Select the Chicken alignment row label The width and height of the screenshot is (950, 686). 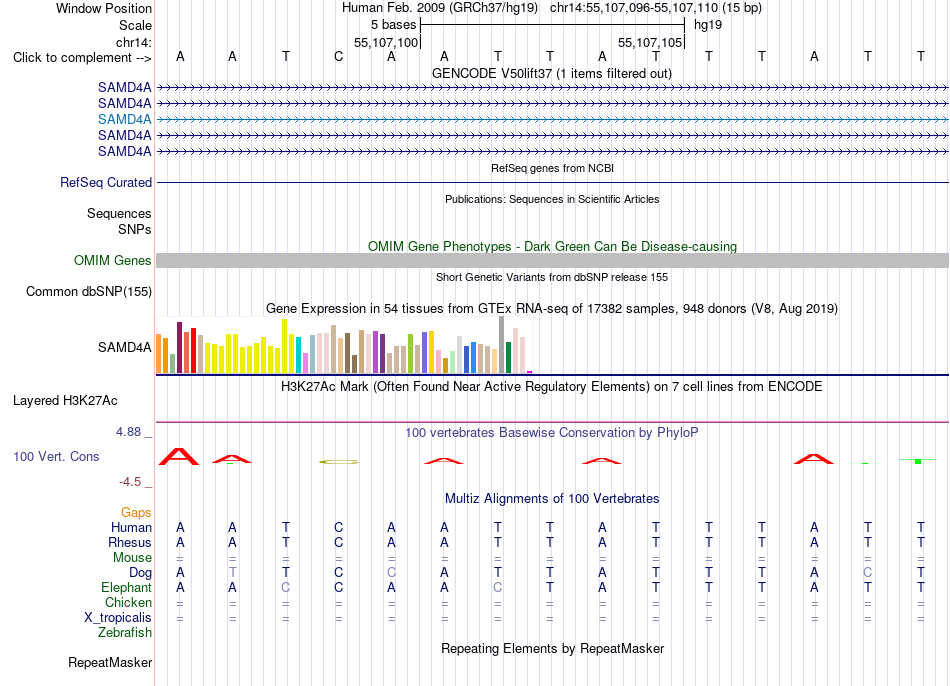pyautogui.click(x=128, y=602)
